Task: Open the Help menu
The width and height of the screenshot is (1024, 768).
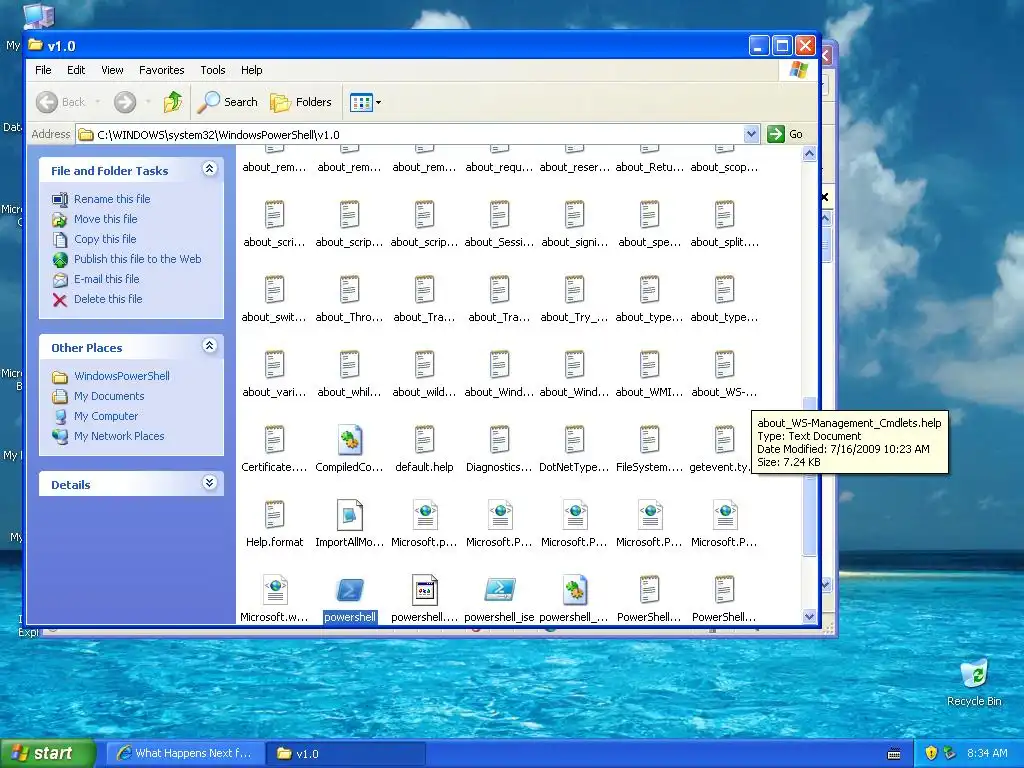Action: click(x=251, y=70)
